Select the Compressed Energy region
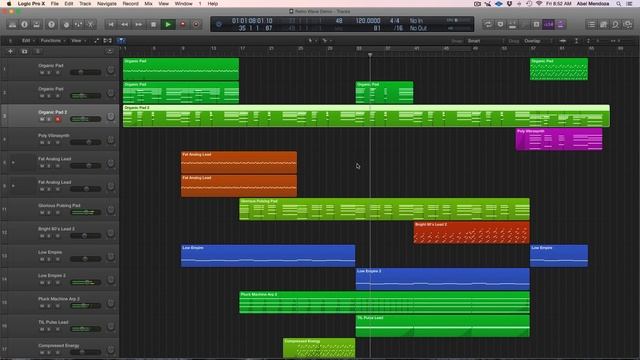 coord(319,348)
